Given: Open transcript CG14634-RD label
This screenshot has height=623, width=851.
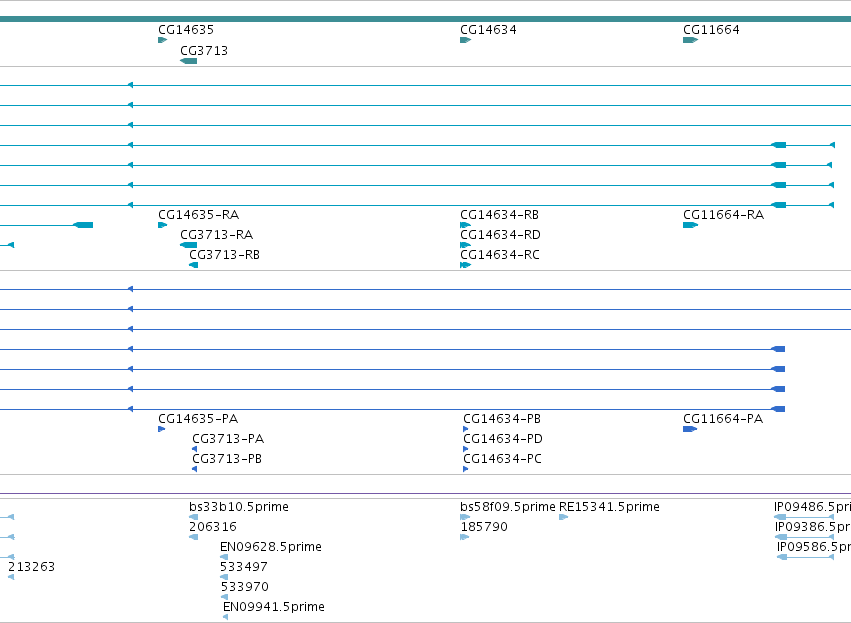Looking at the screenshot, I should [x=500, y=235].
